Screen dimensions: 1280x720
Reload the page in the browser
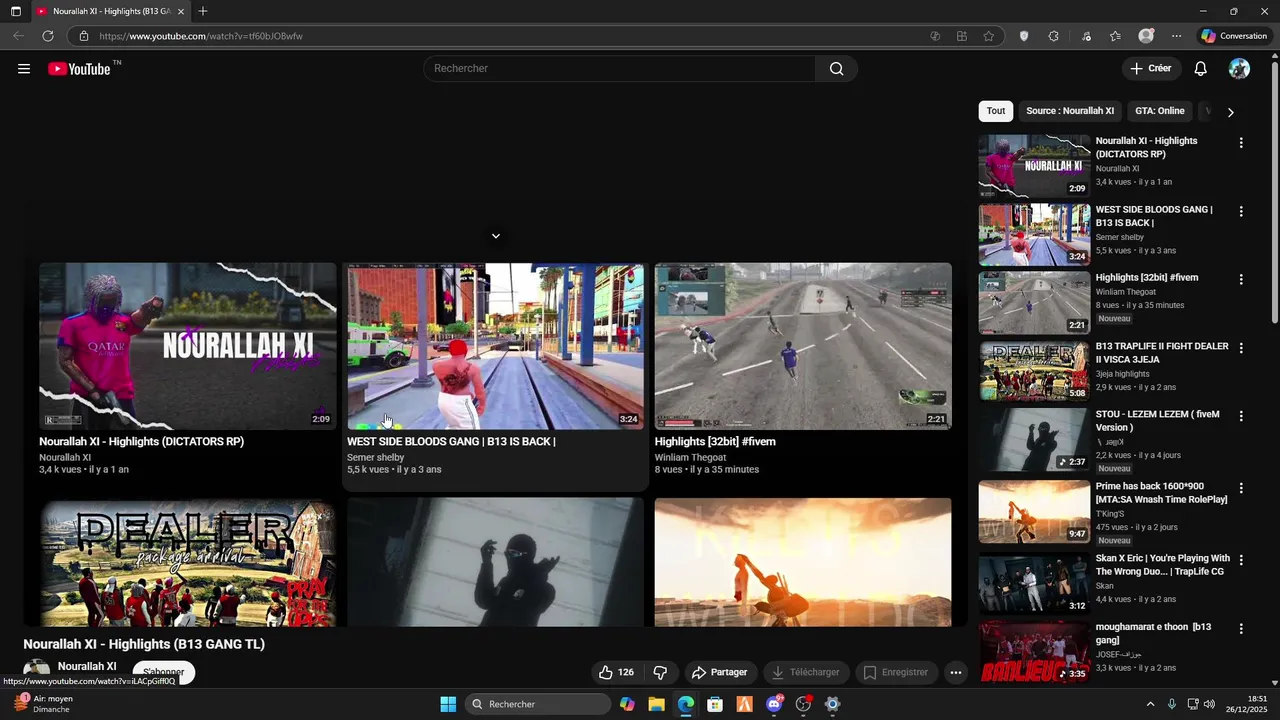47,36
